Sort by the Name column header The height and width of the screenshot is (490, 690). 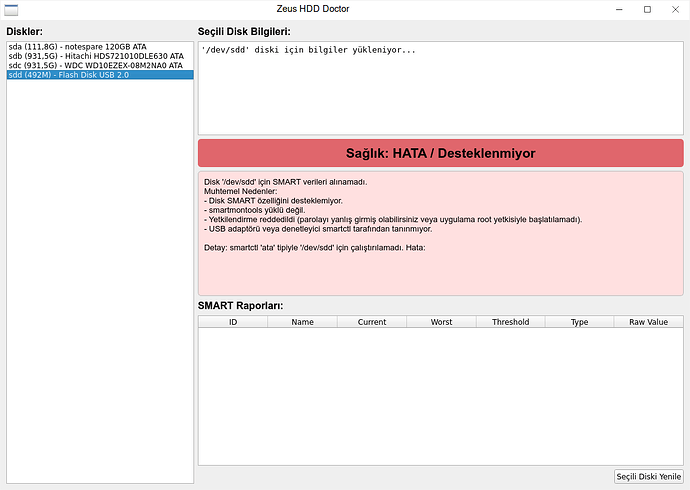302,322
